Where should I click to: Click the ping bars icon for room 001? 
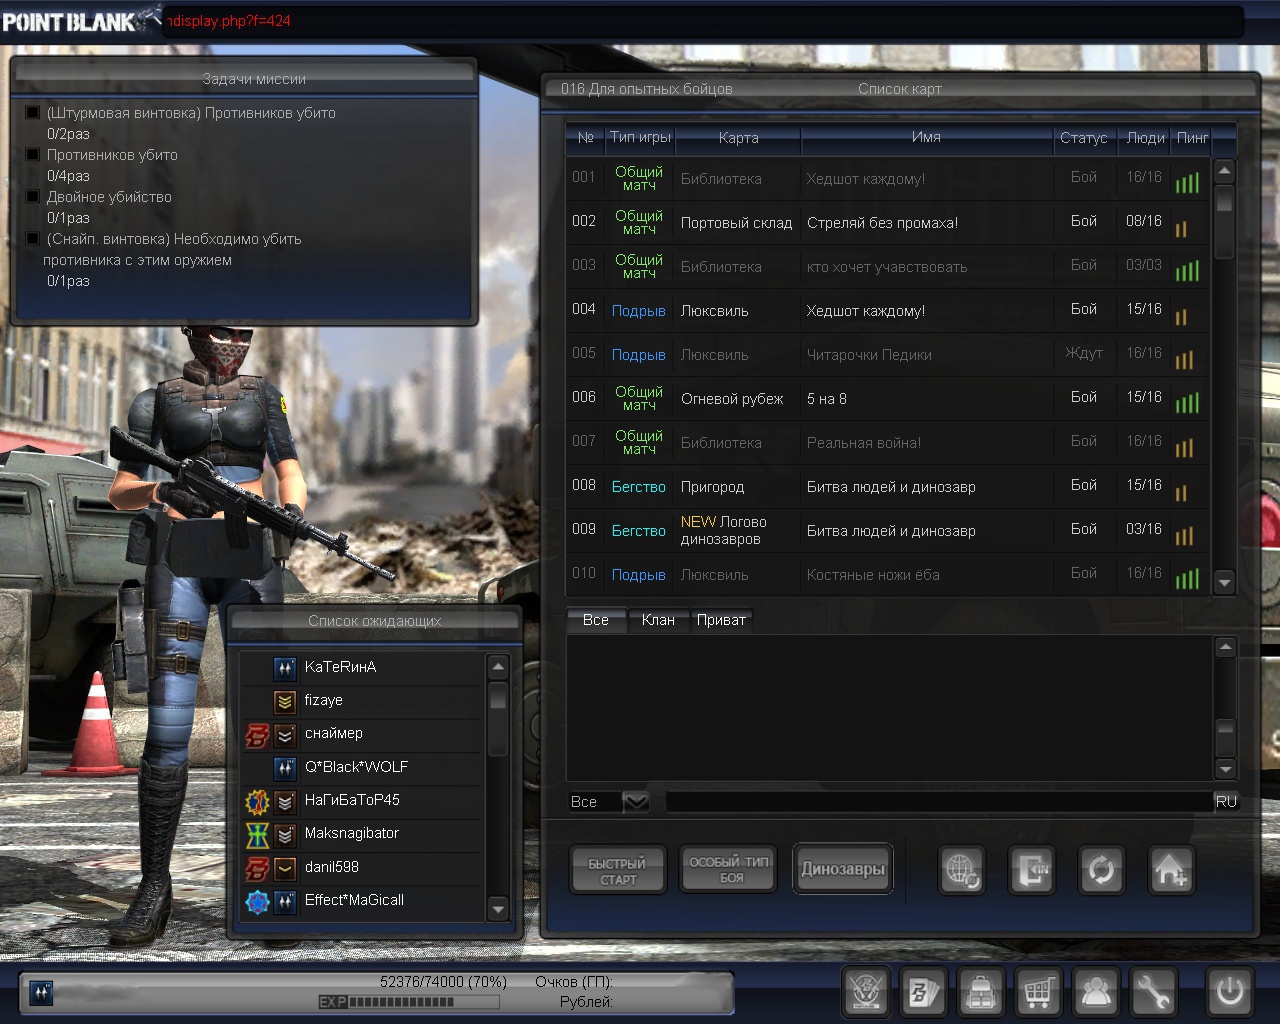coord(1187,182)
